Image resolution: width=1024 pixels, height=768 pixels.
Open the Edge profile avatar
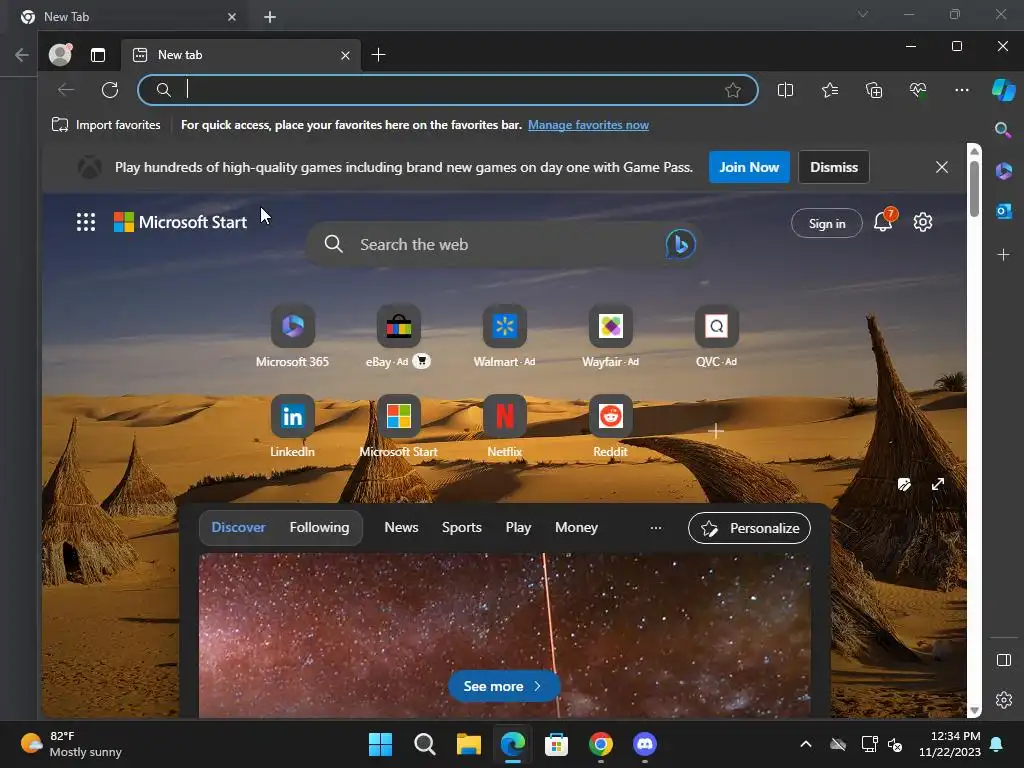click(60, 55)
